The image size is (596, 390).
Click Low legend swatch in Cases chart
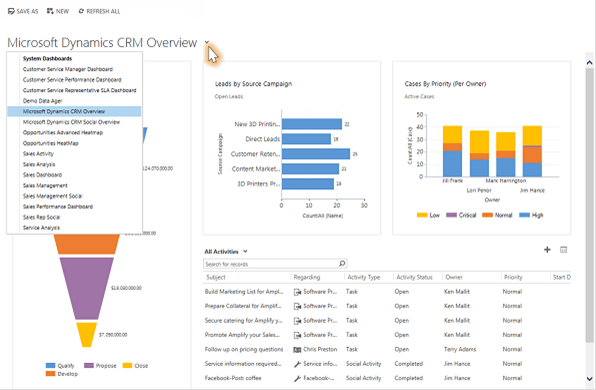pyautogui.click(x=422, y=215)
